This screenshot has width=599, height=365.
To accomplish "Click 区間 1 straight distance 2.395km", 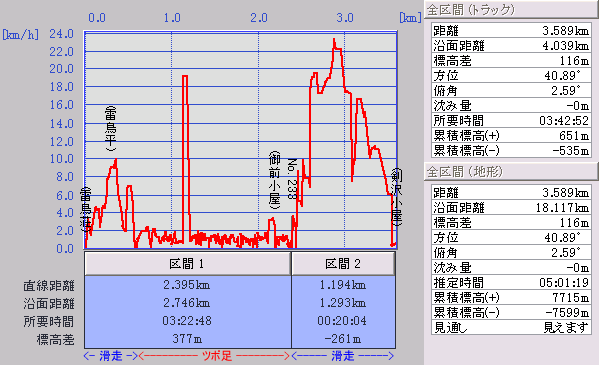I will (186, 285).
